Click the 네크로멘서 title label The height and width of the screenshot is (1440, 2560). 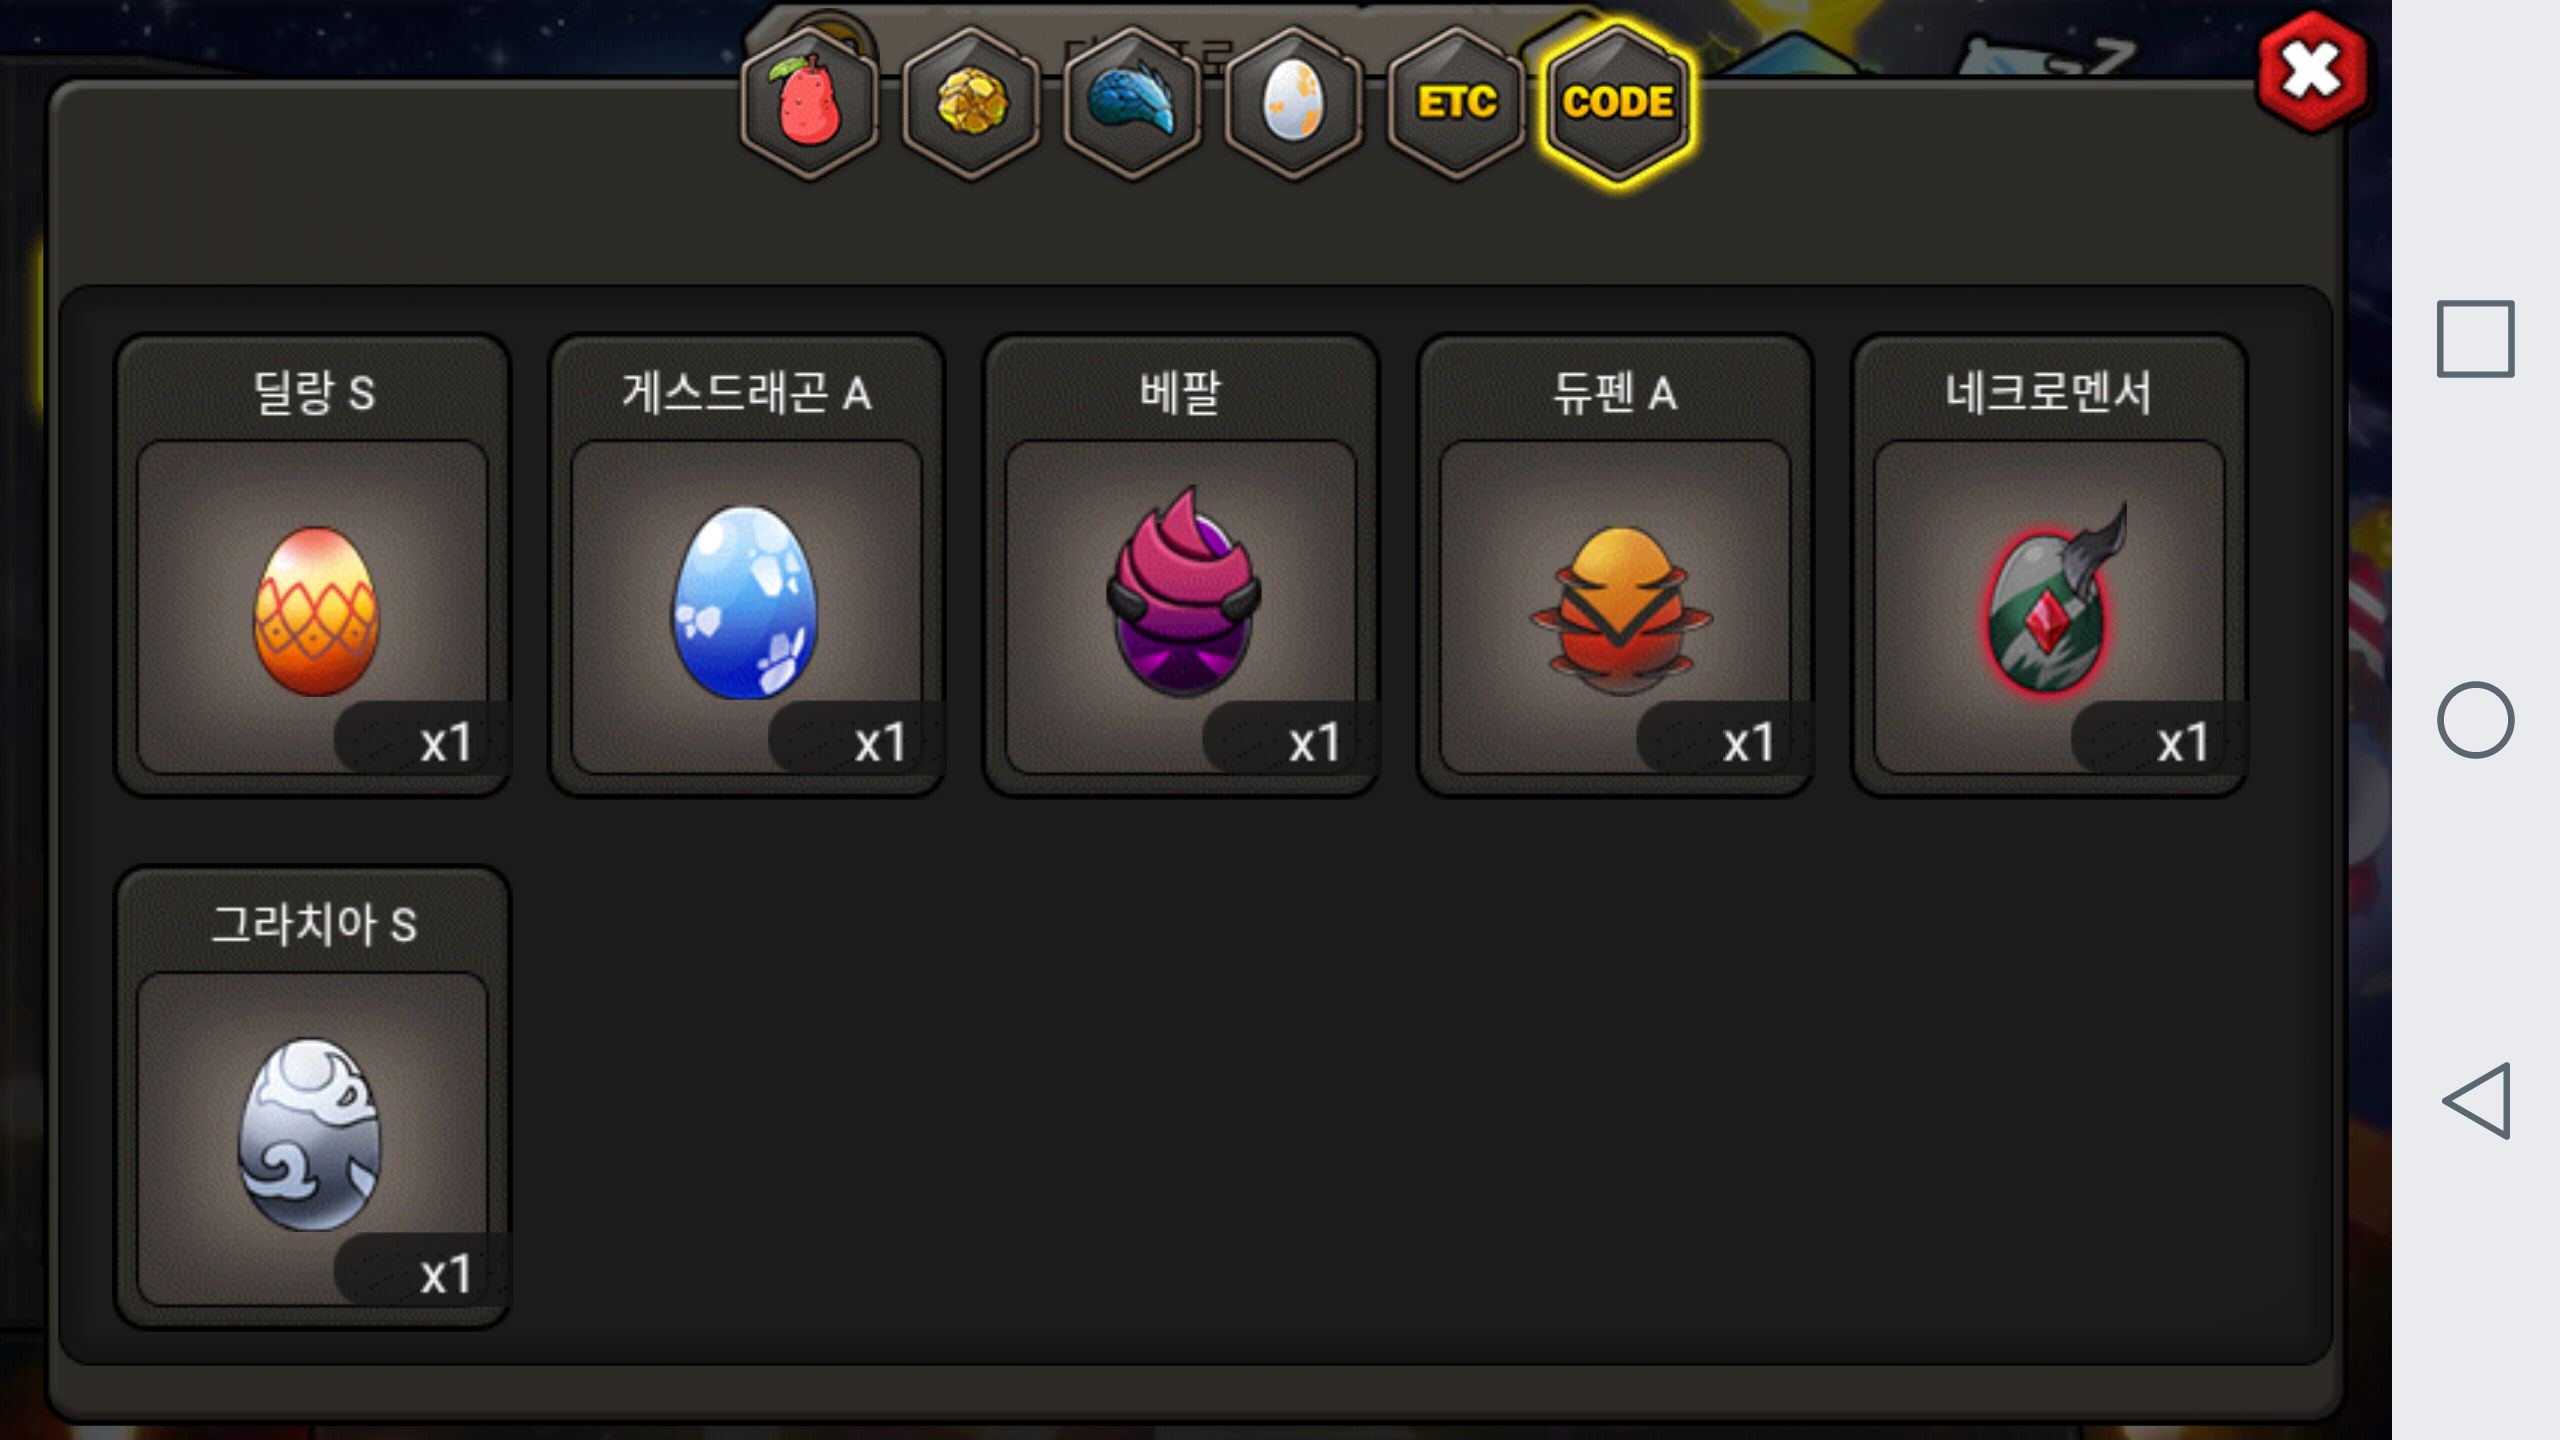pos(2048,392)
